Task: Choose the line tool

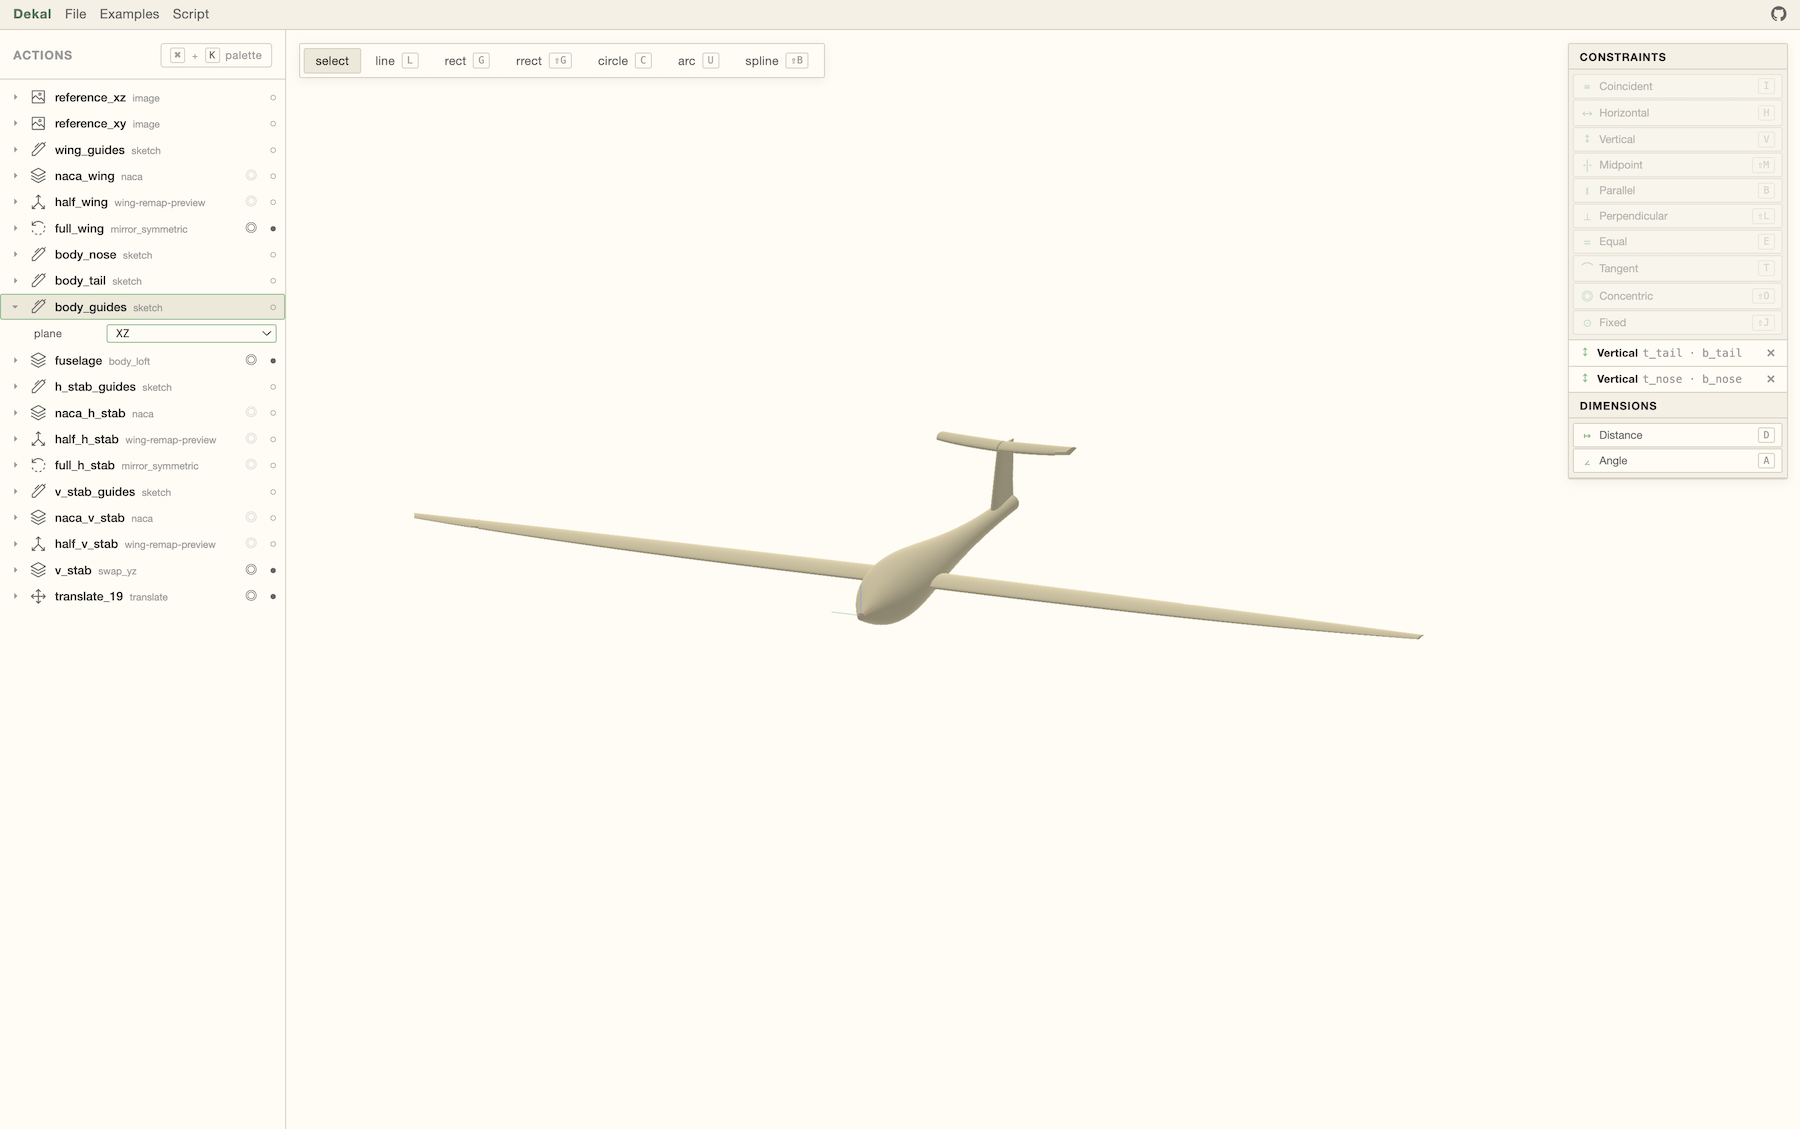Action: (x=396, y=61)
